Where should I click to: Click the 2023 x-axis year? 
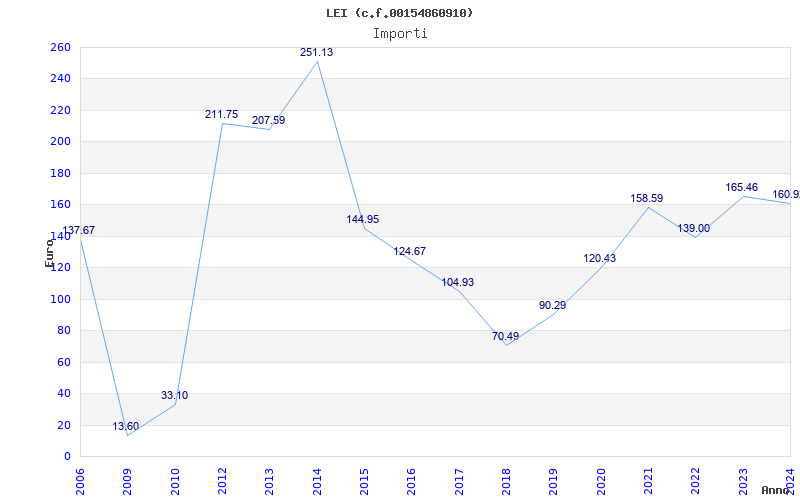(x=743, y=481)
